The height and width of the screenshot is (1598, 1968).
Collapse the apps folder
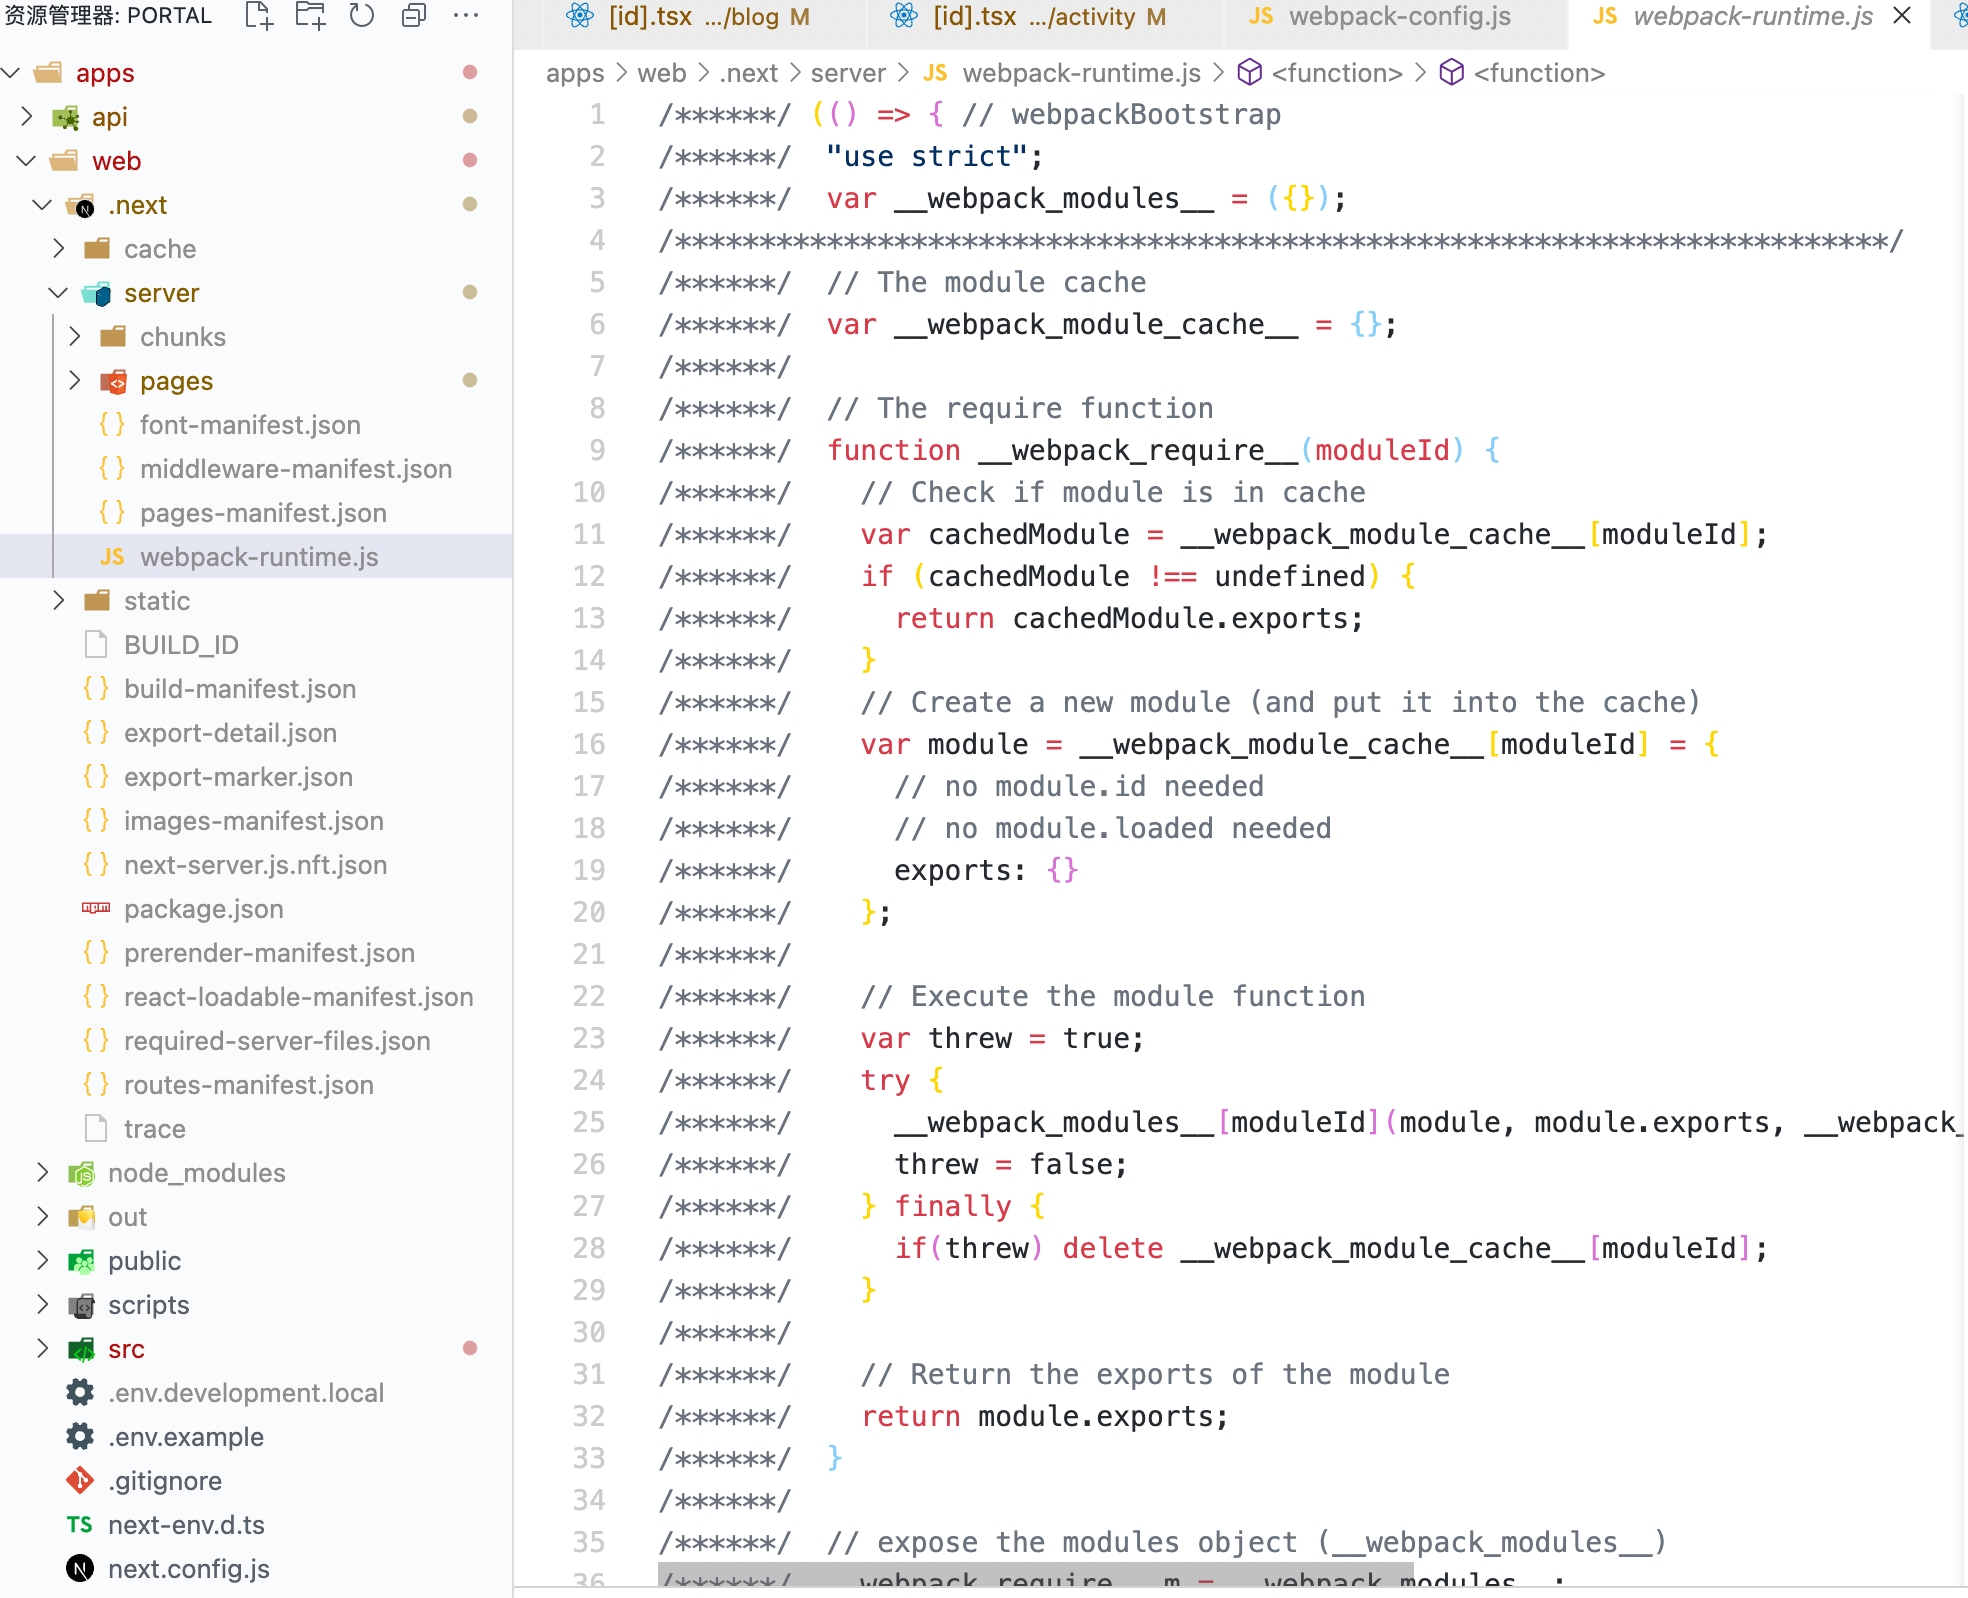coord(12,73)
